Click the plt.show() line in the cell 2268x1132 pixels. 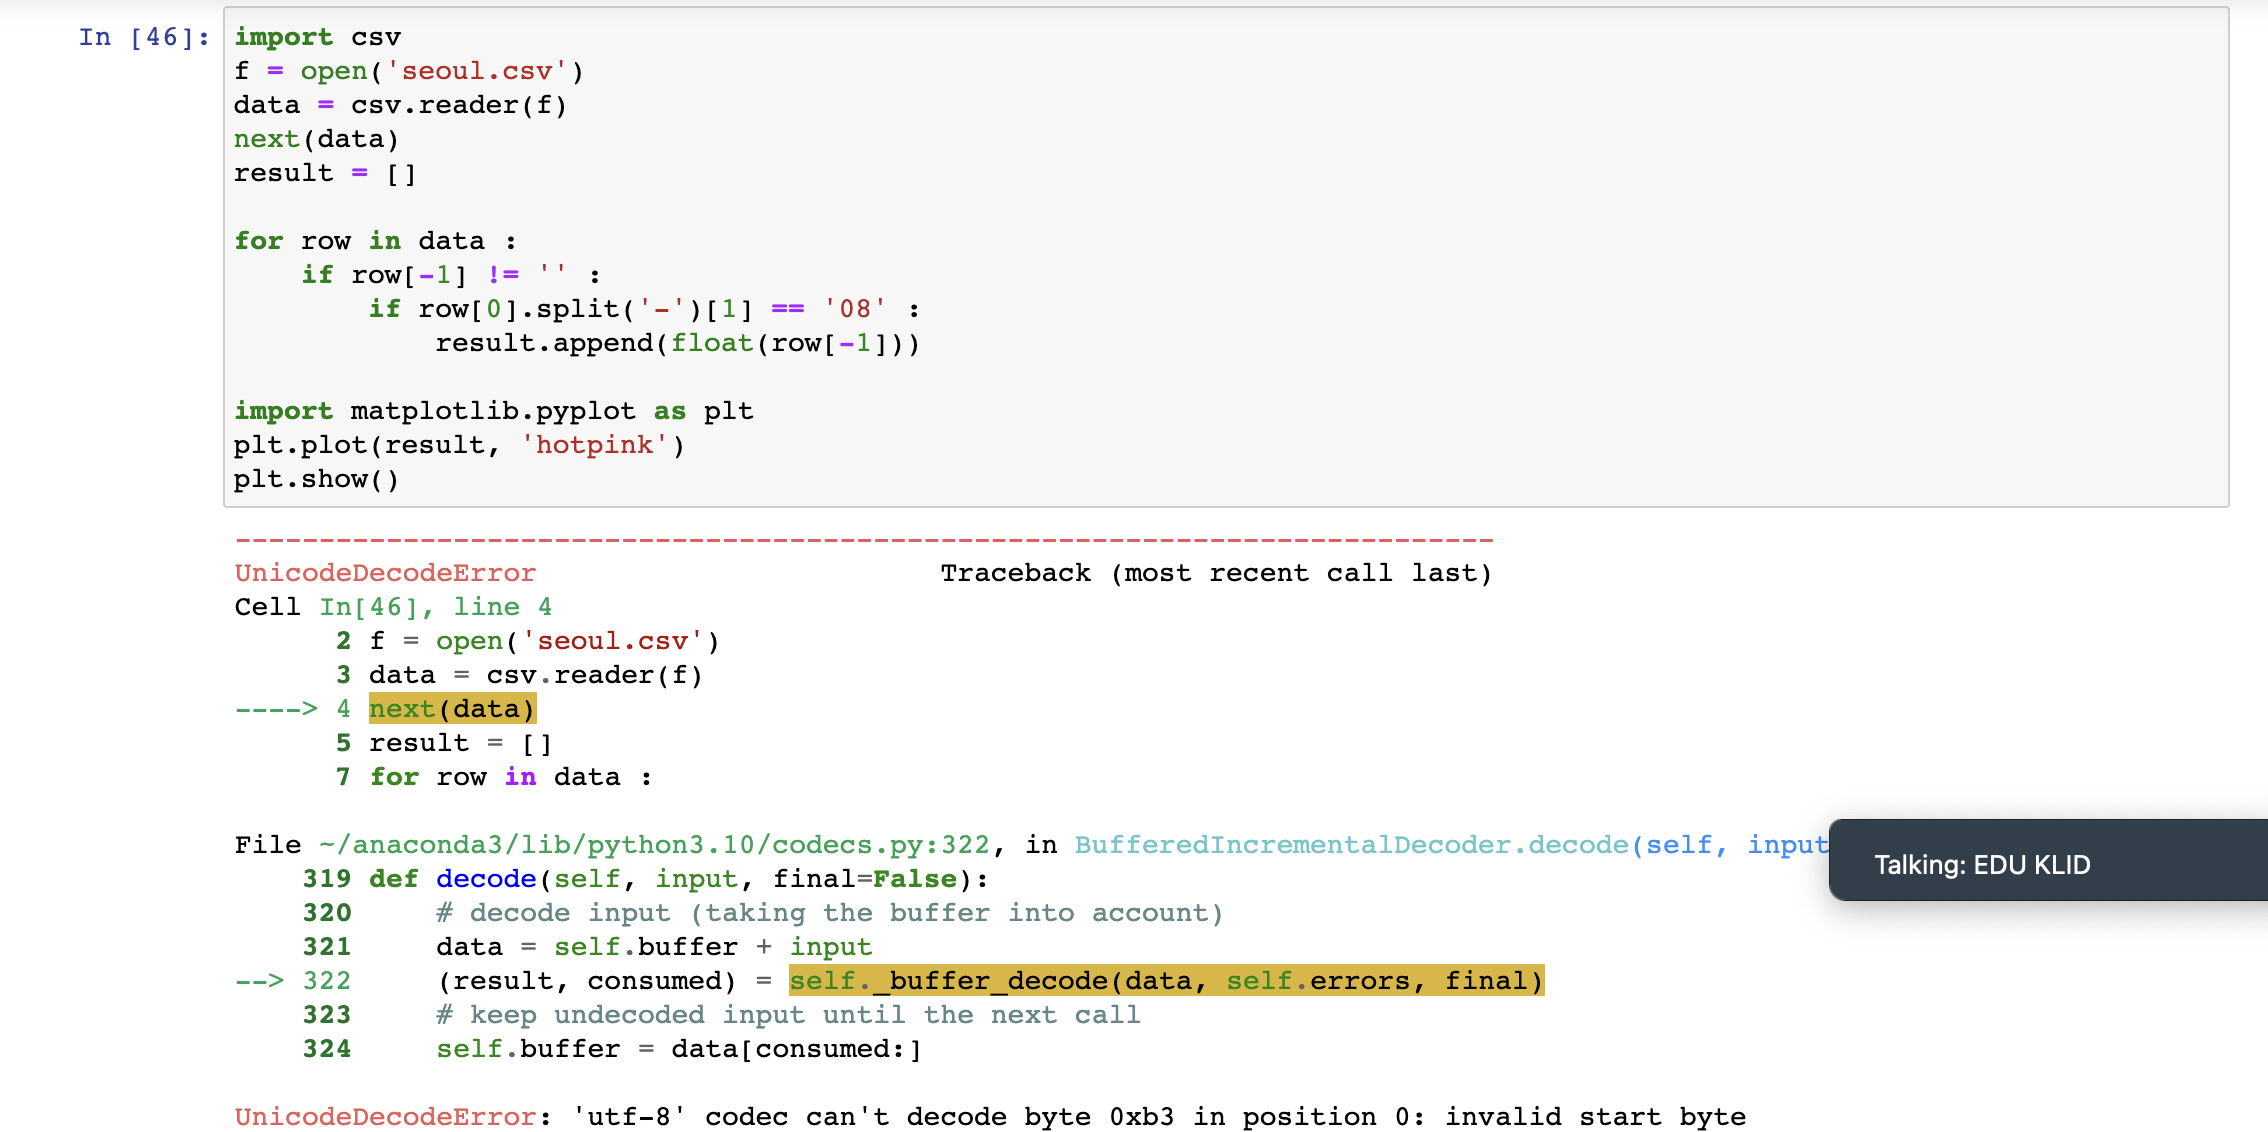click(x=316, y=480)
